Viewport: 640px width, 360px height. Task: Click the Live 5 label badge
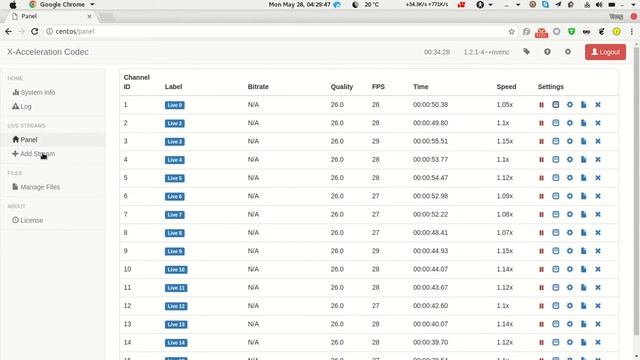point(175,178)
